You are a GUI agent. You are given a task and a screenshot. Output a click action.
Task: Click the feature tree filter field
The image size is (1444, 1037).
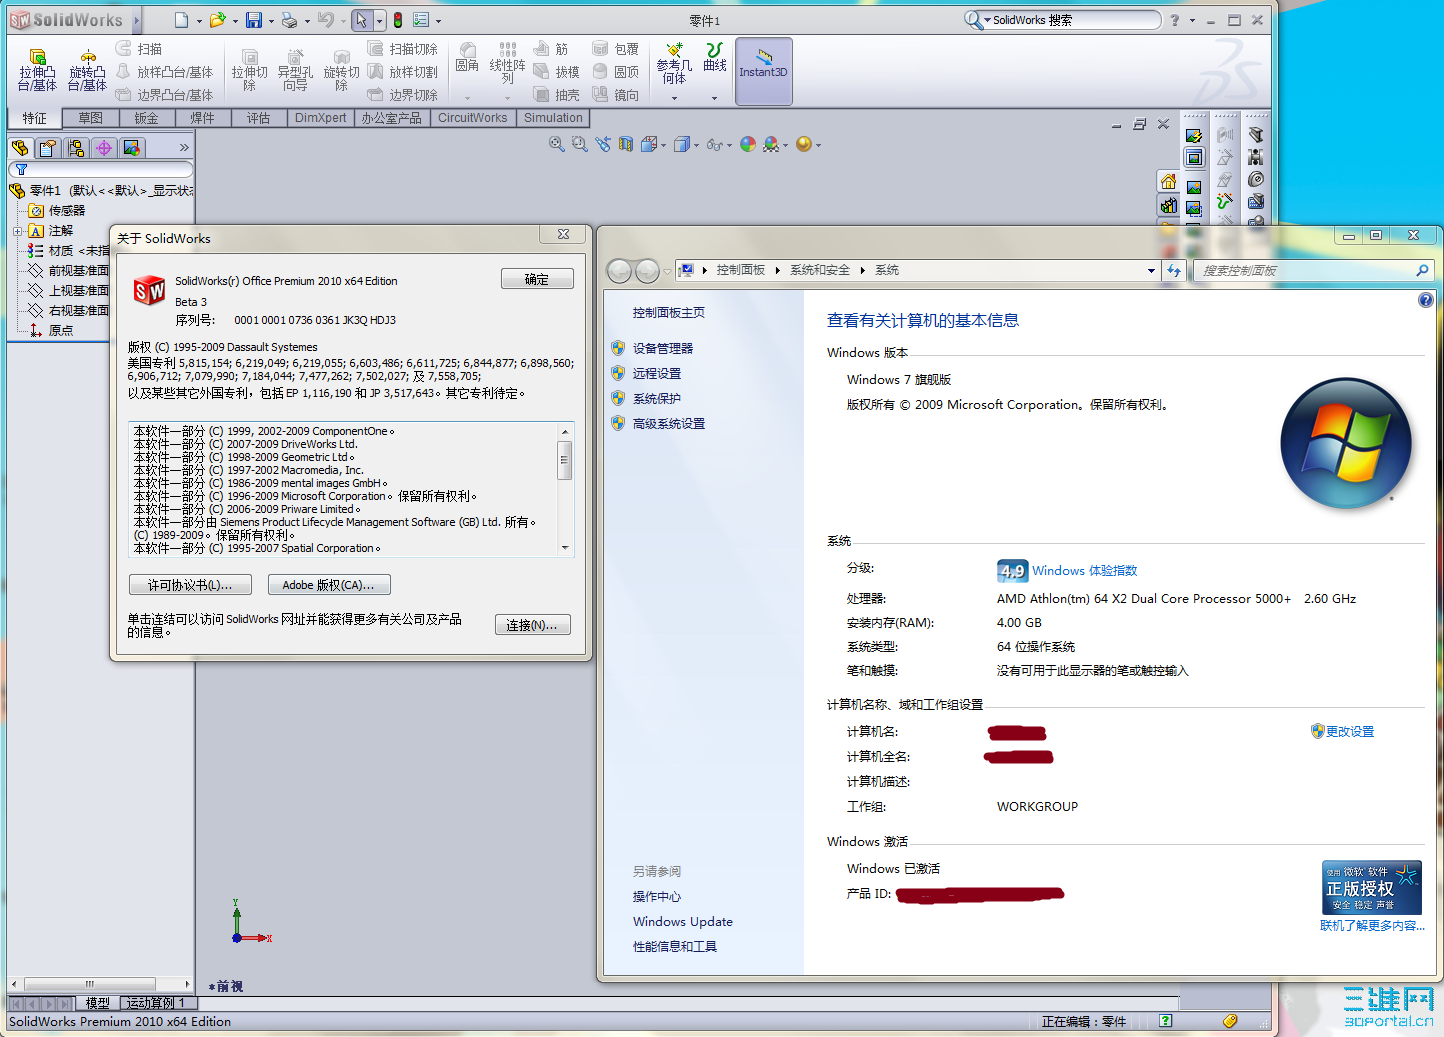101,169
